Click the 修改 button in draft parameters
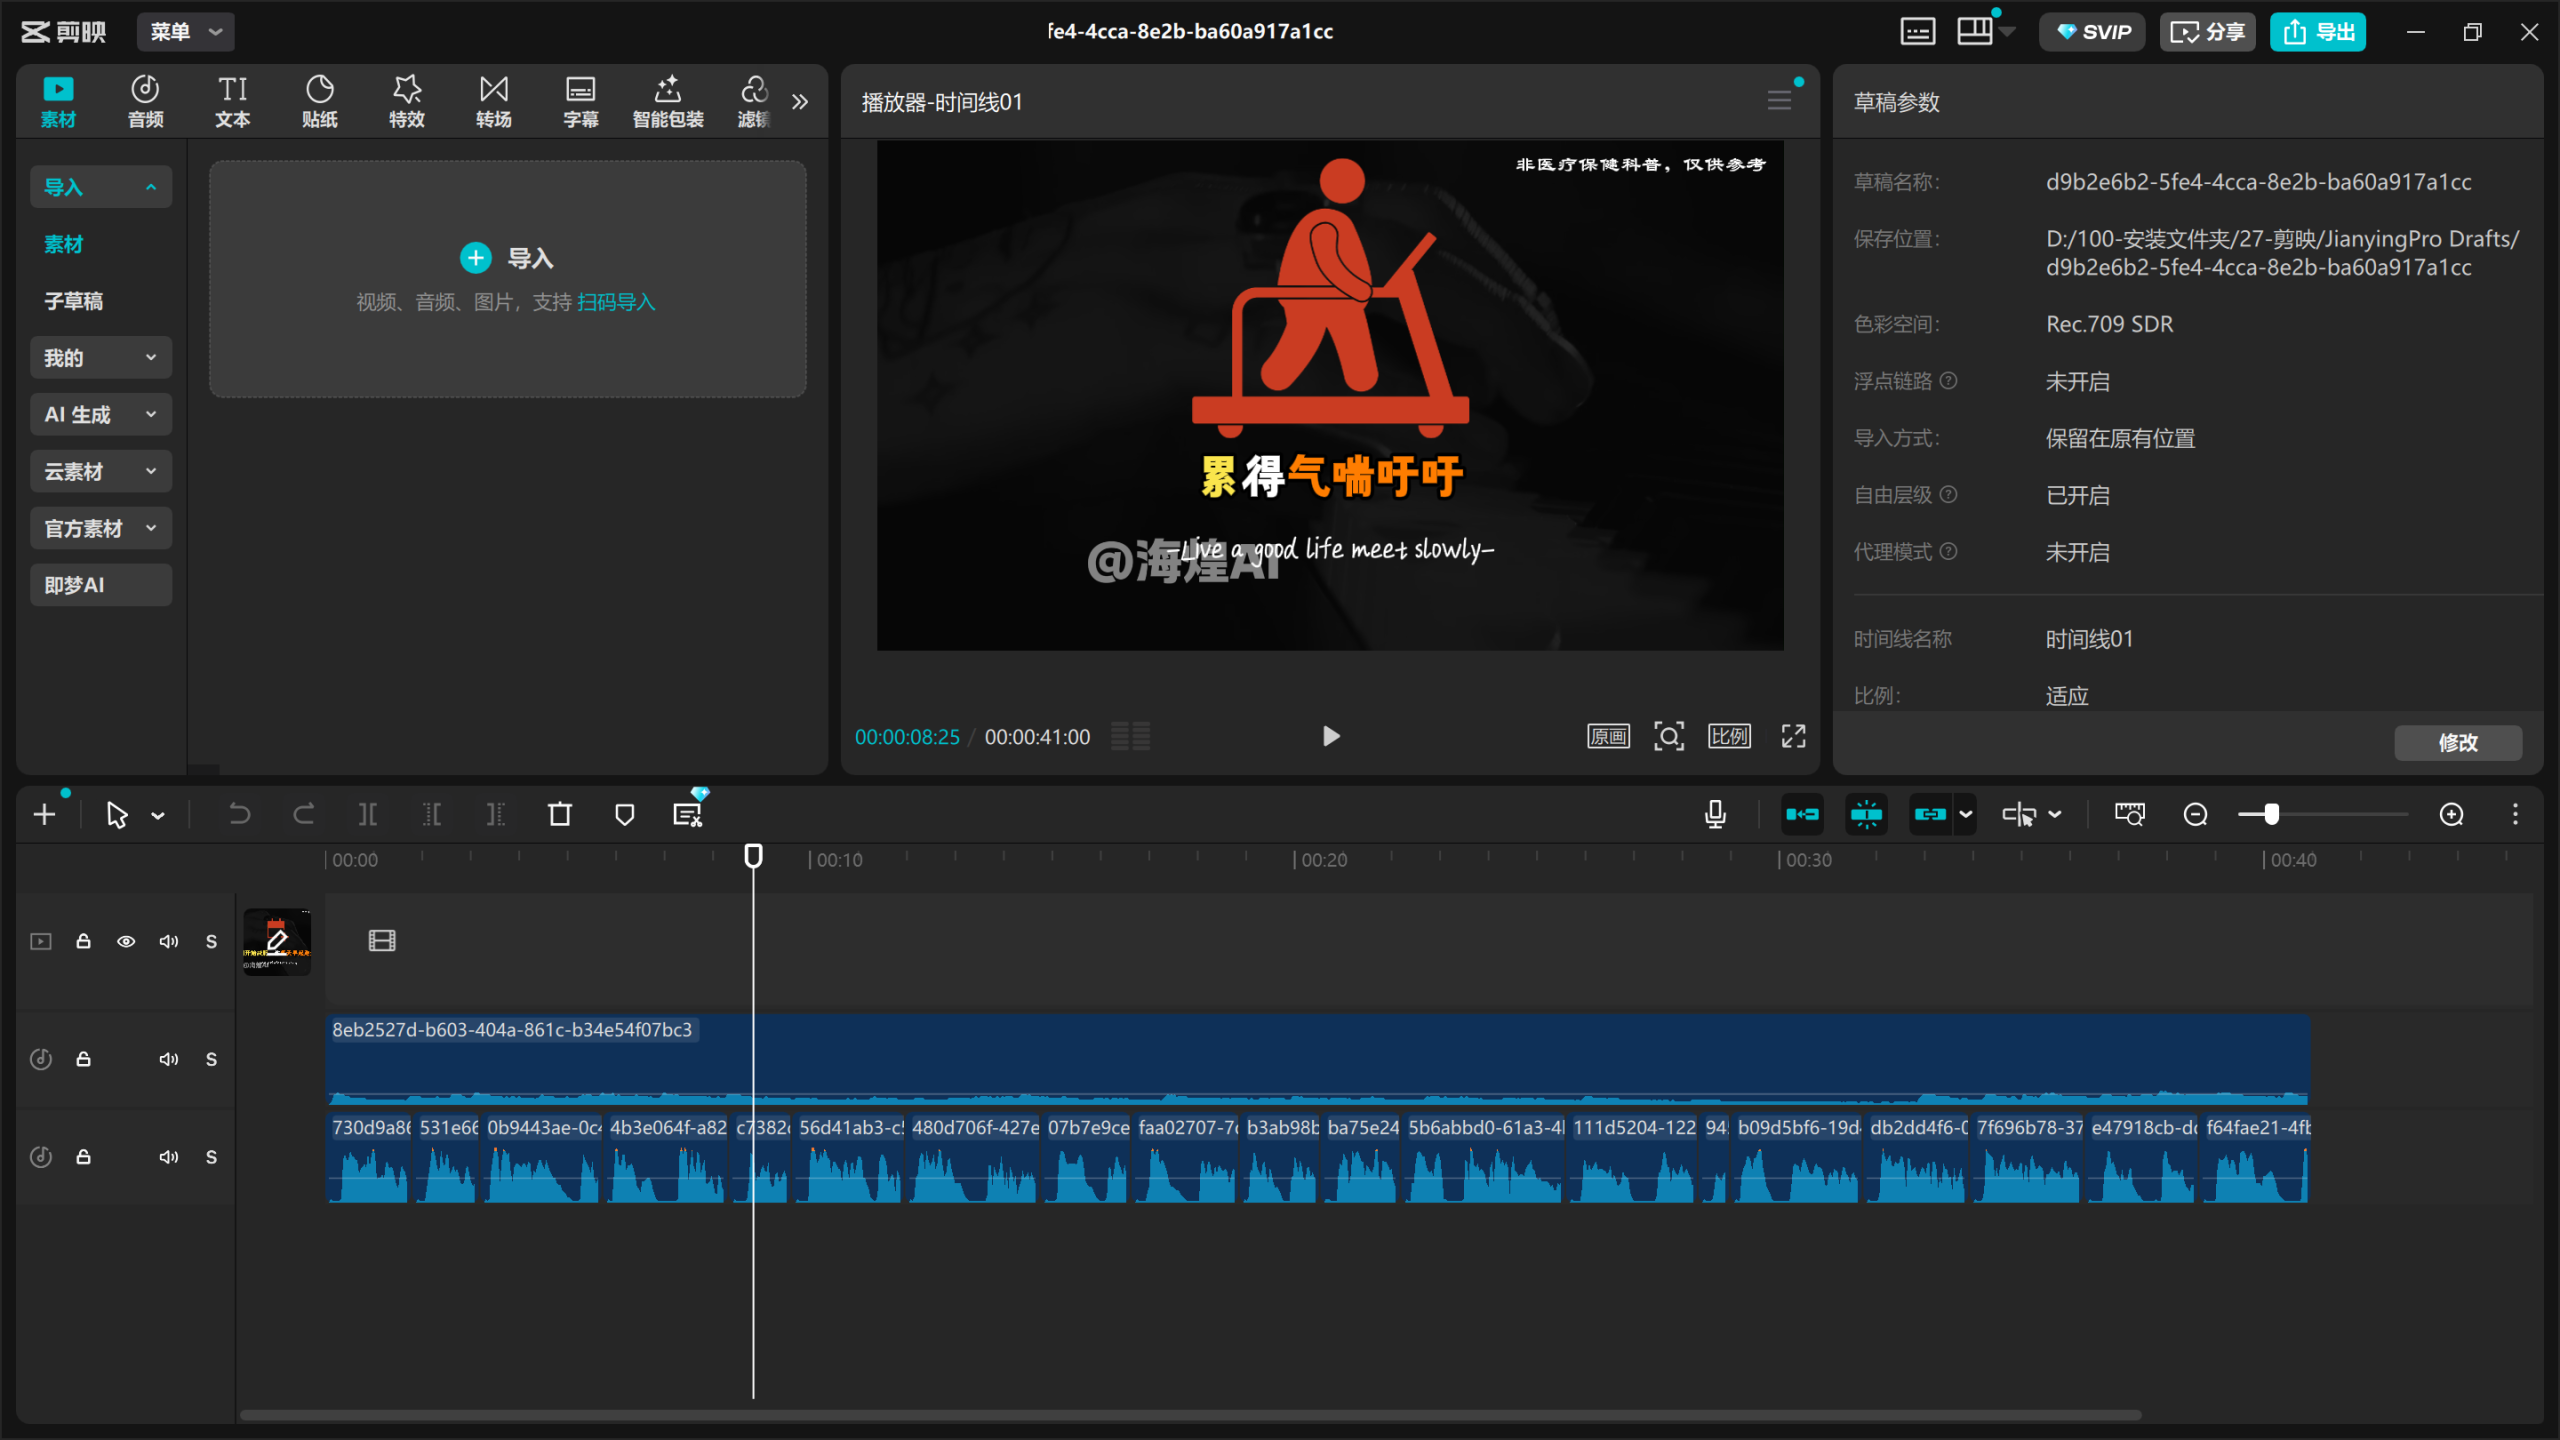The height and width of the screenshot is (1440, 2560). 2457,743
